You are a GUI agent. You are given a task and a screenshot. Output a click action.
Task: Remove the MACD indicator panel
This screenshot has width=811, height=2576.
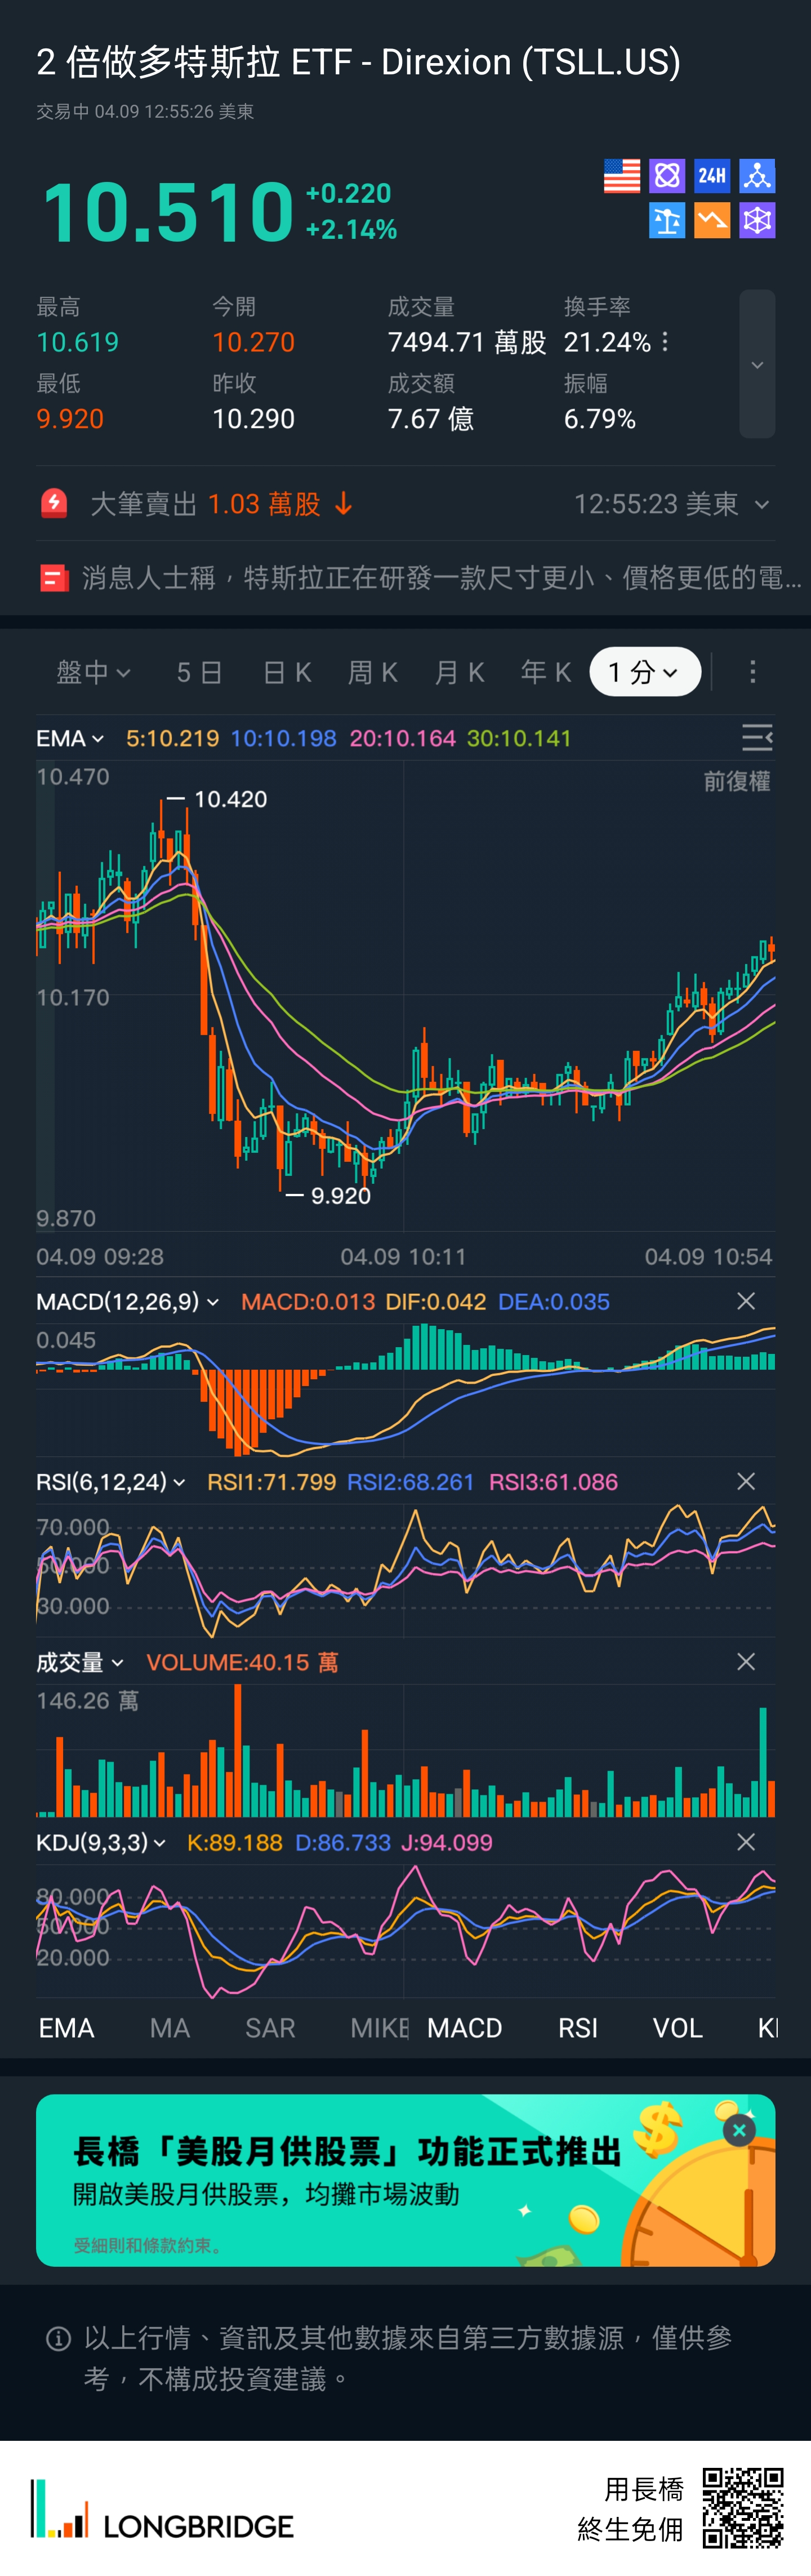(x=745, y=1301)
